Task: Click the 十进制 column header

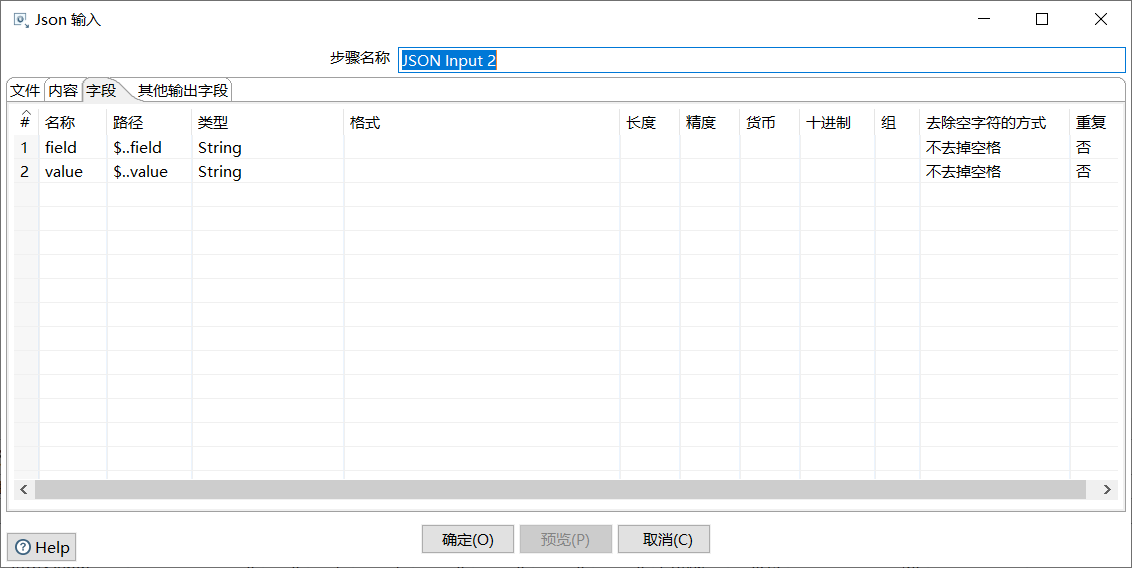Action: [837, 123]
